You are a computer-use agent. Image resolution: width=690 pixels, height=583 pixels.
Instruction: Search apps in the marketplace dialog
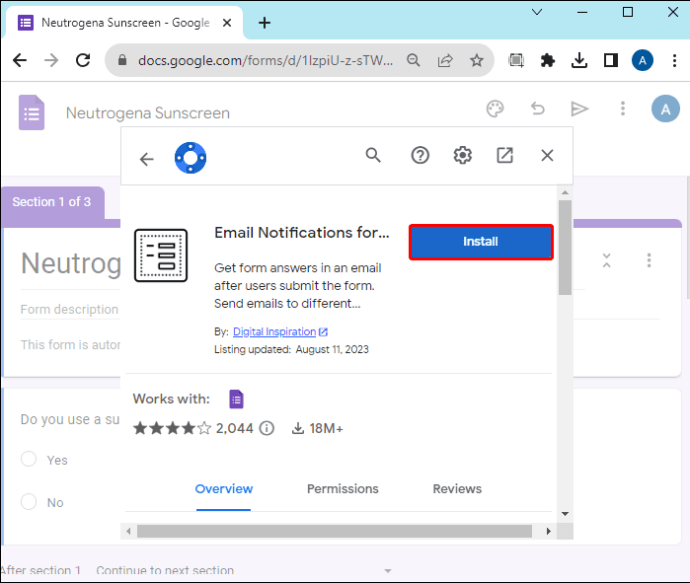[373, 155]
